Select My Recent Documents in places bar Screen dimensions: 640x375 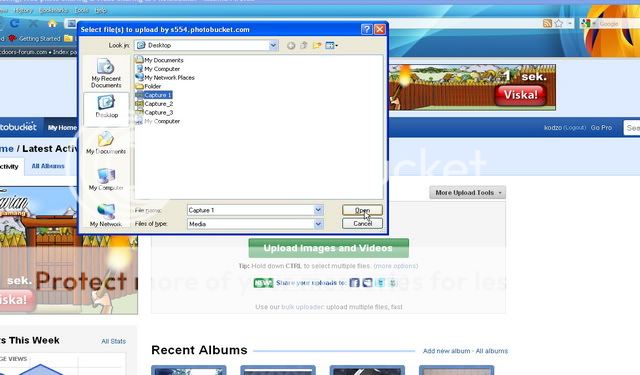[x=106, y=73]
